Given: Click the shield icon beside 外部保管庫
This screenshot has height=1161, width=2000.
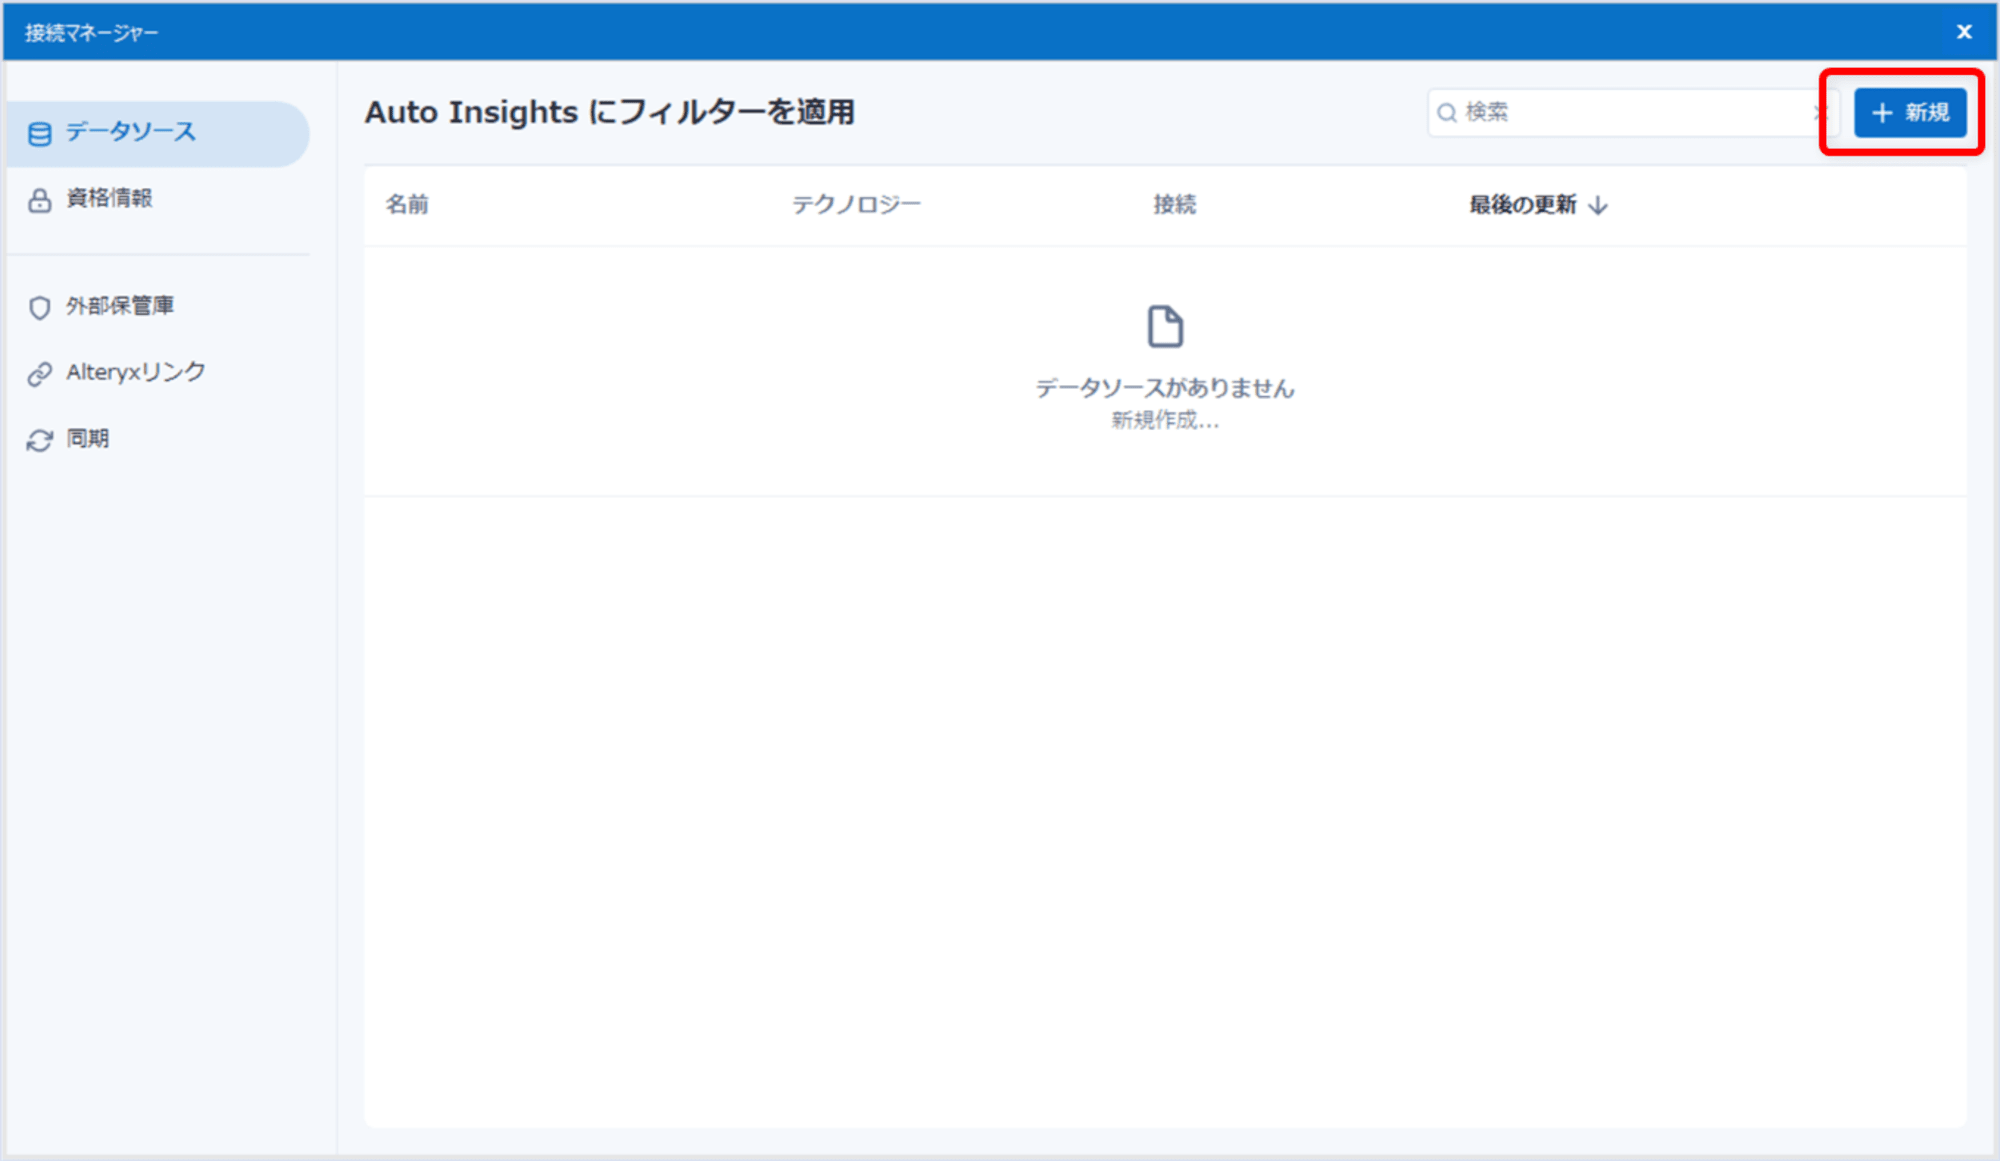Looking at the screenshot, I should coord(39,307).
